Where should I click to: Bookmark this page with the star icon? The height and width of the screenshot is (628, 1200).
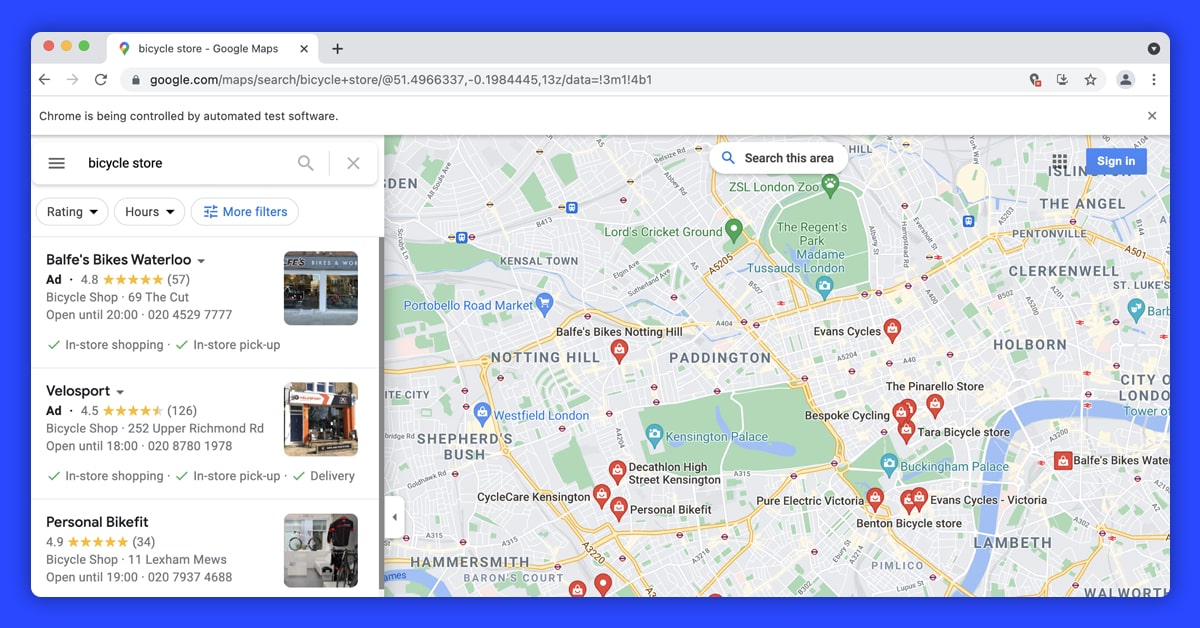click(1091, 80)
